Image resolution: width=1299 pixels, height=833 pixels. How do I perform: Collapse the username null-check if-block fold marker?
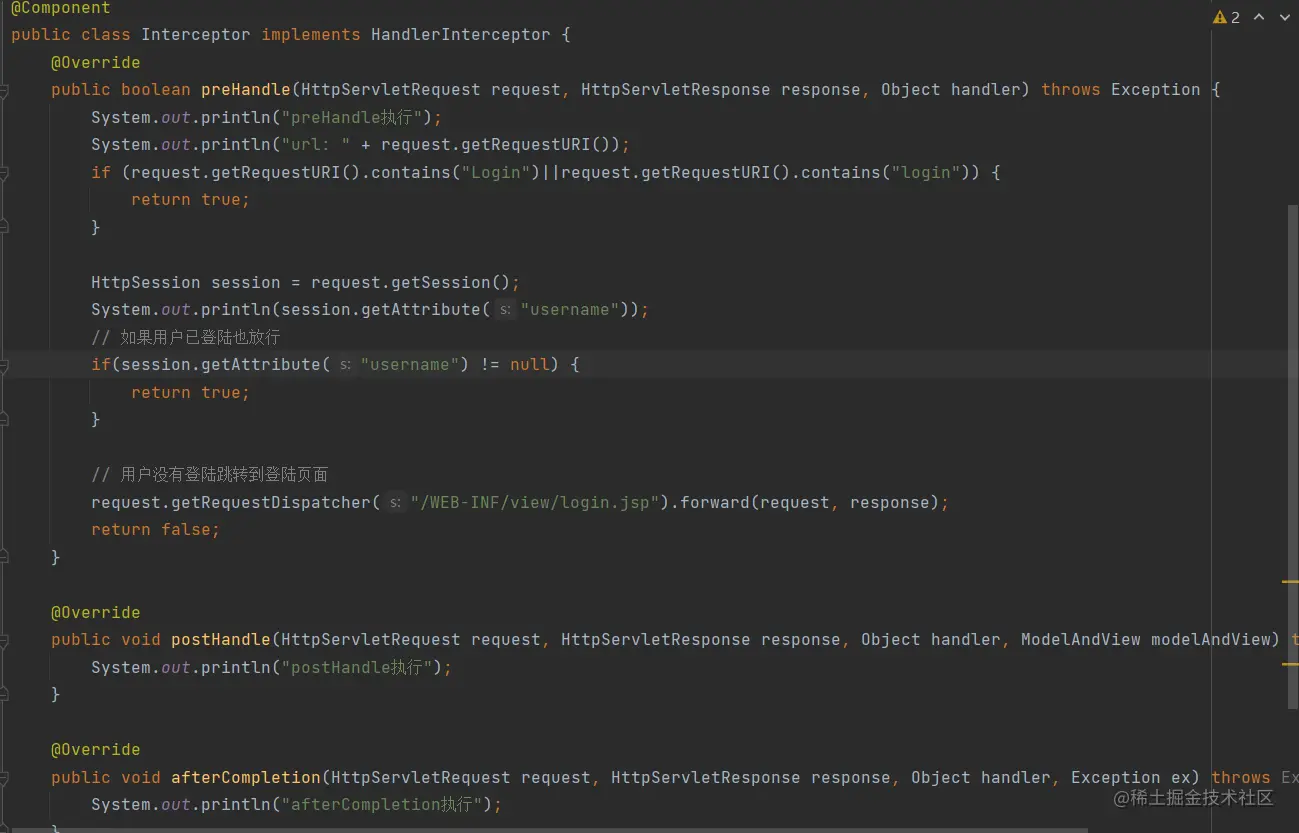coord(4,365)
